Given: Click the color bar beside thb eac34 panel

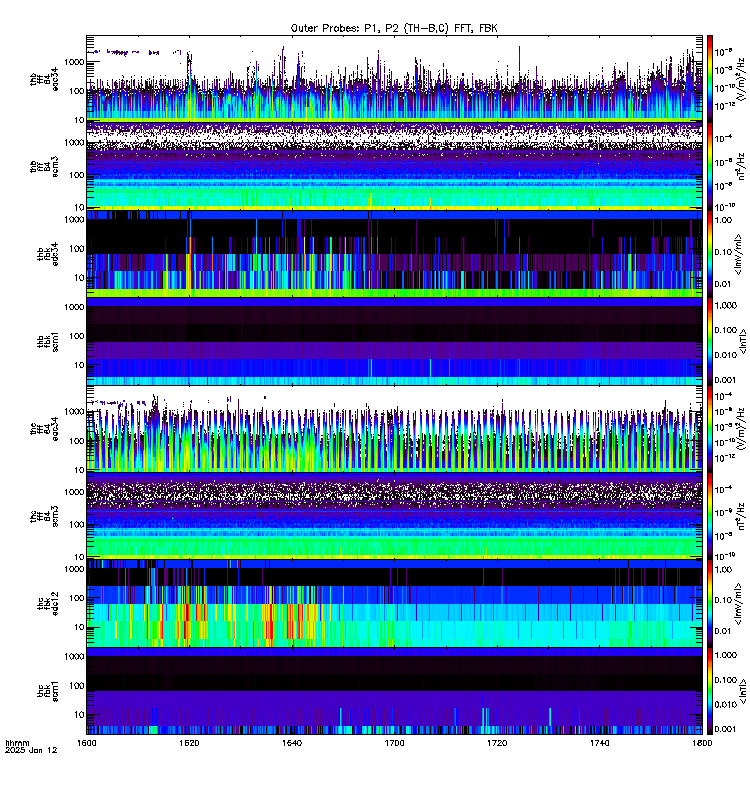Looking at the screenshot, I should click(x=710, y=78).
